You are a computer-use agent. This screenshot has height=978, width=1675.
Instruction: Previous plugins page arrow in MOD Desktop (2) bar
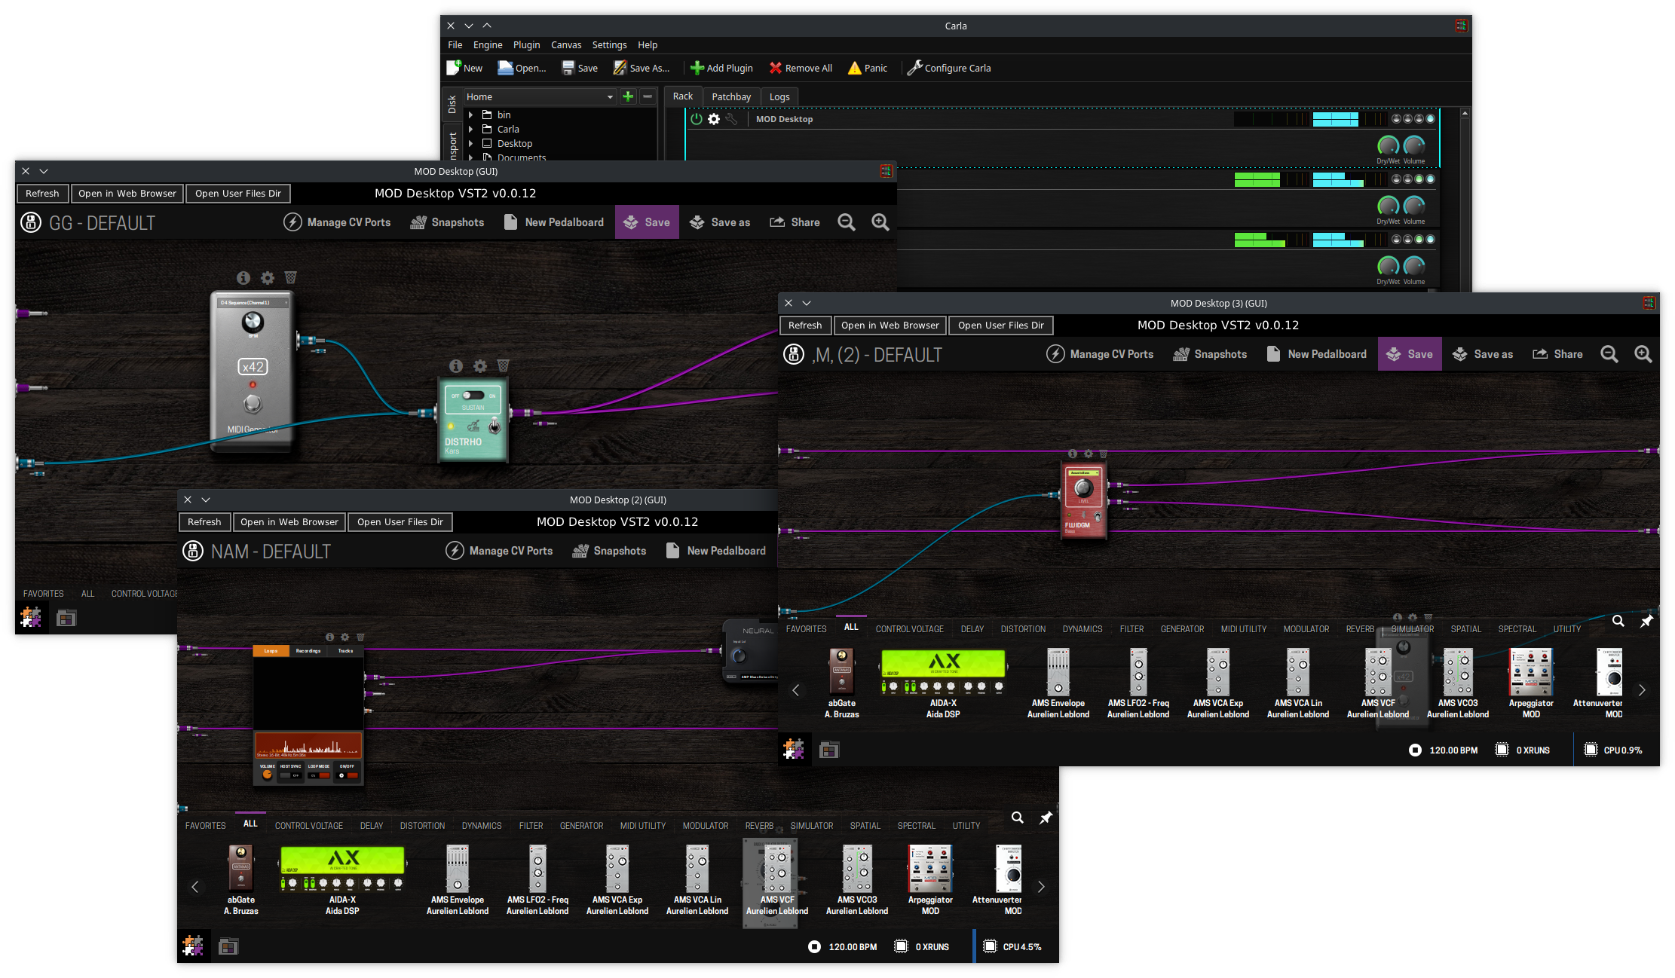[x=195, y=887]
